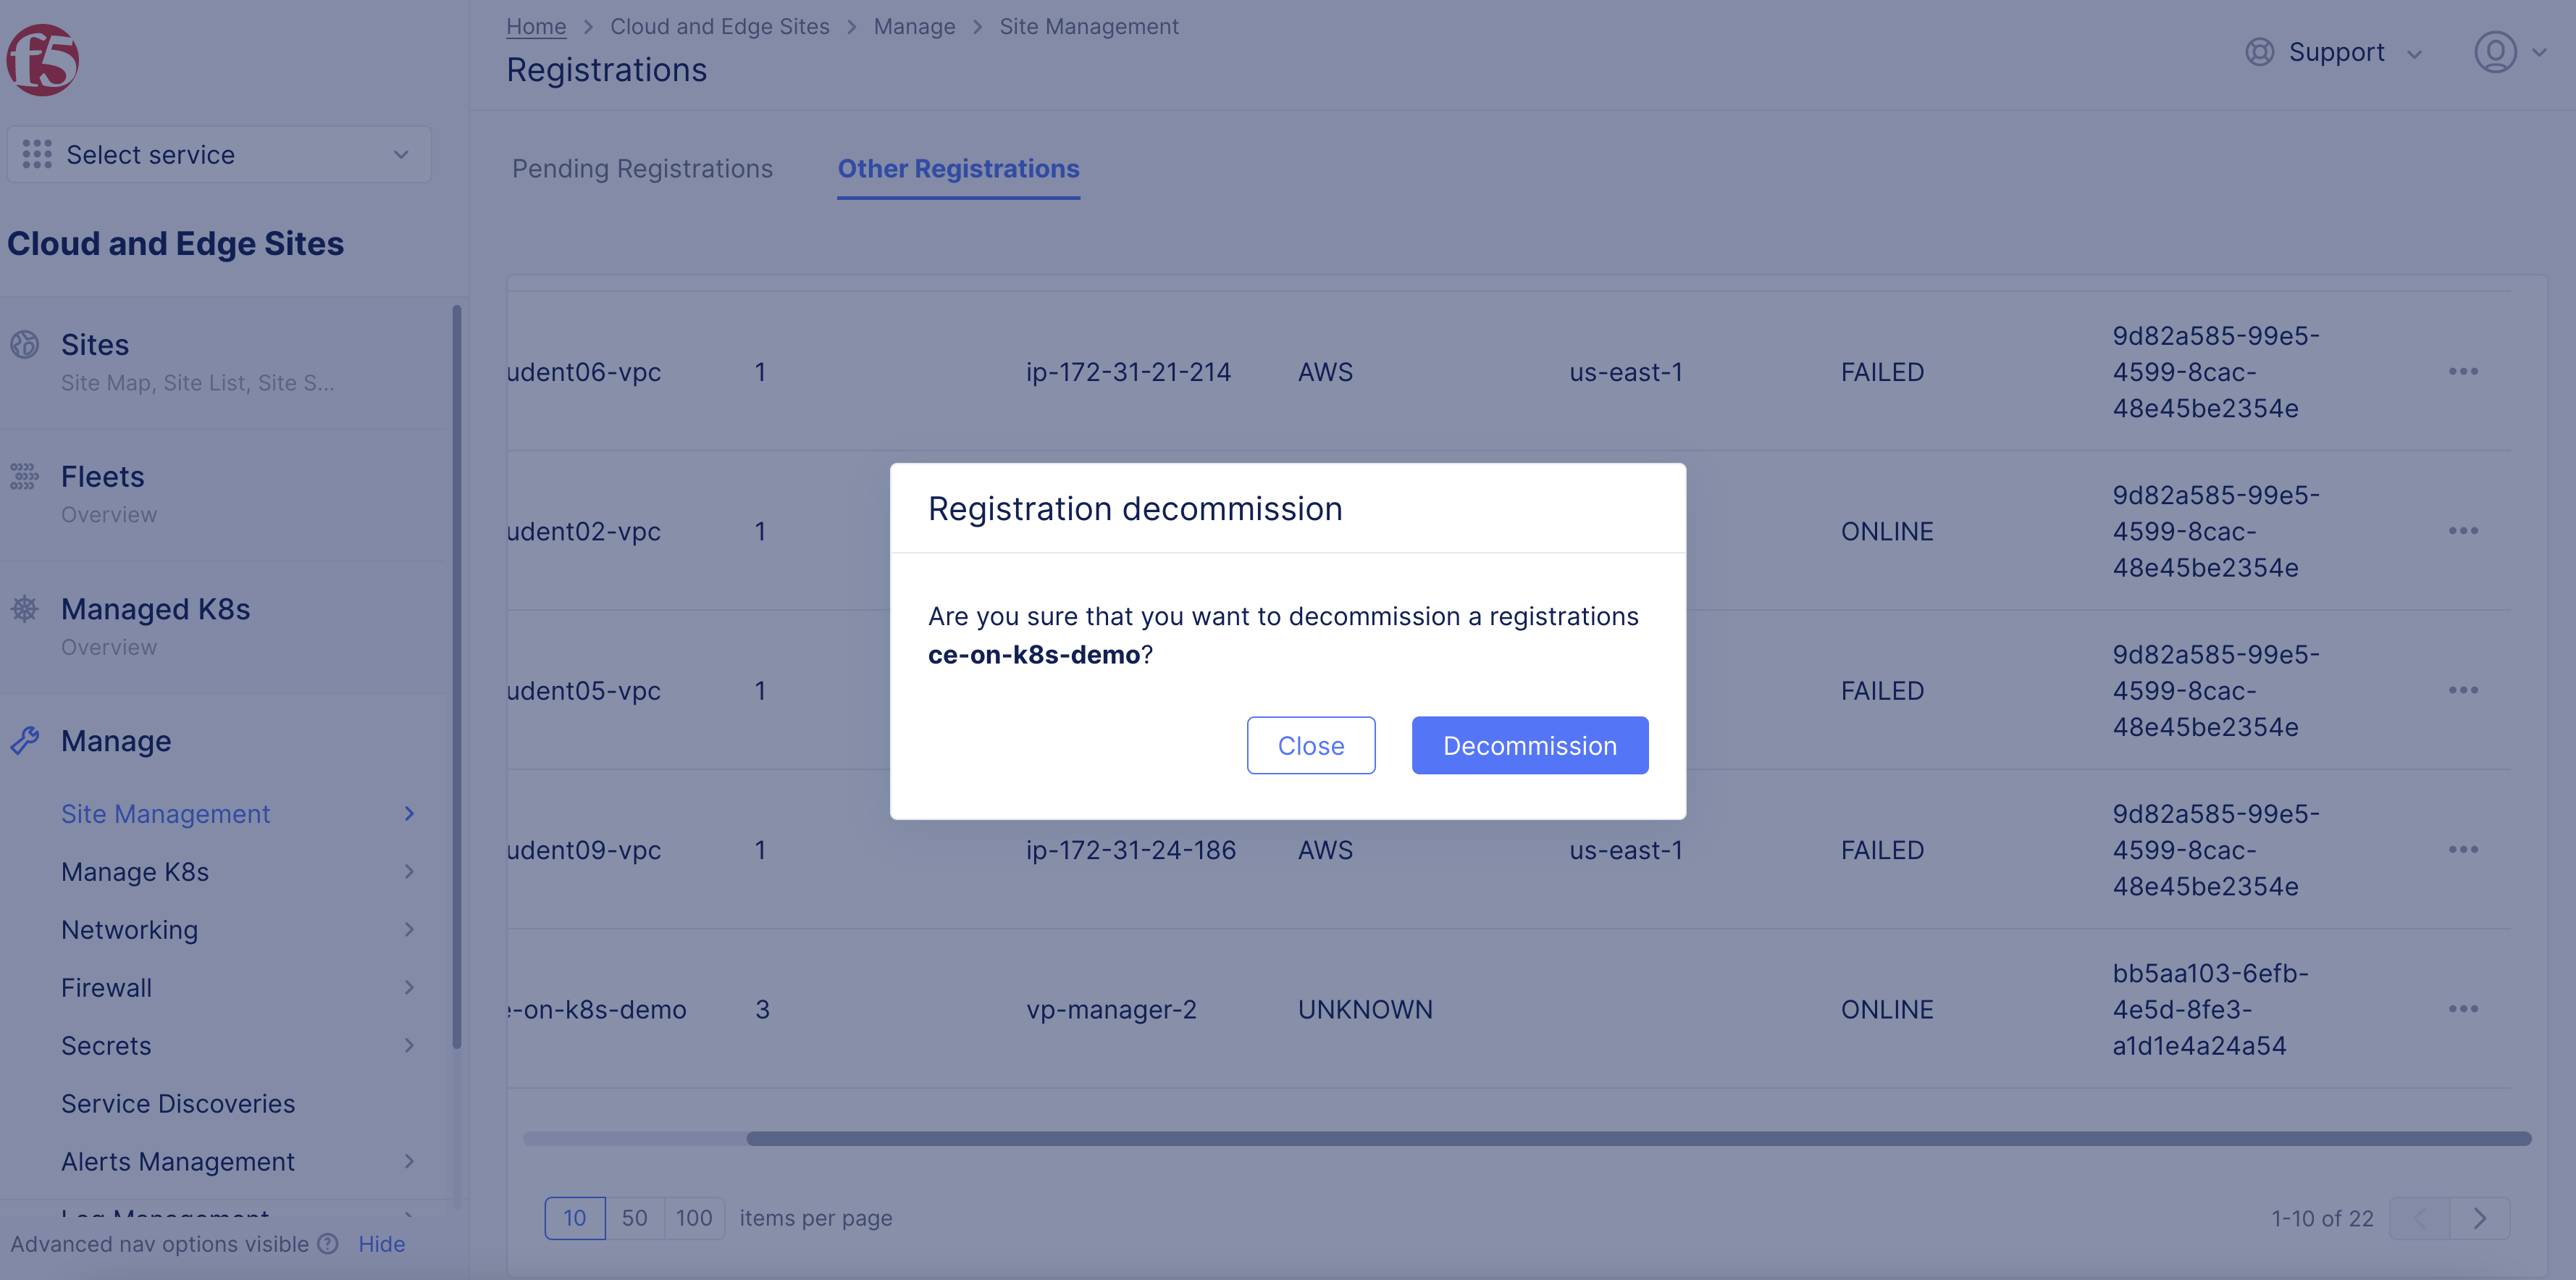The width and height of the screenshot is (2576, 1280).
Task: Click the udent06-vpc site name
Action: 584,372
